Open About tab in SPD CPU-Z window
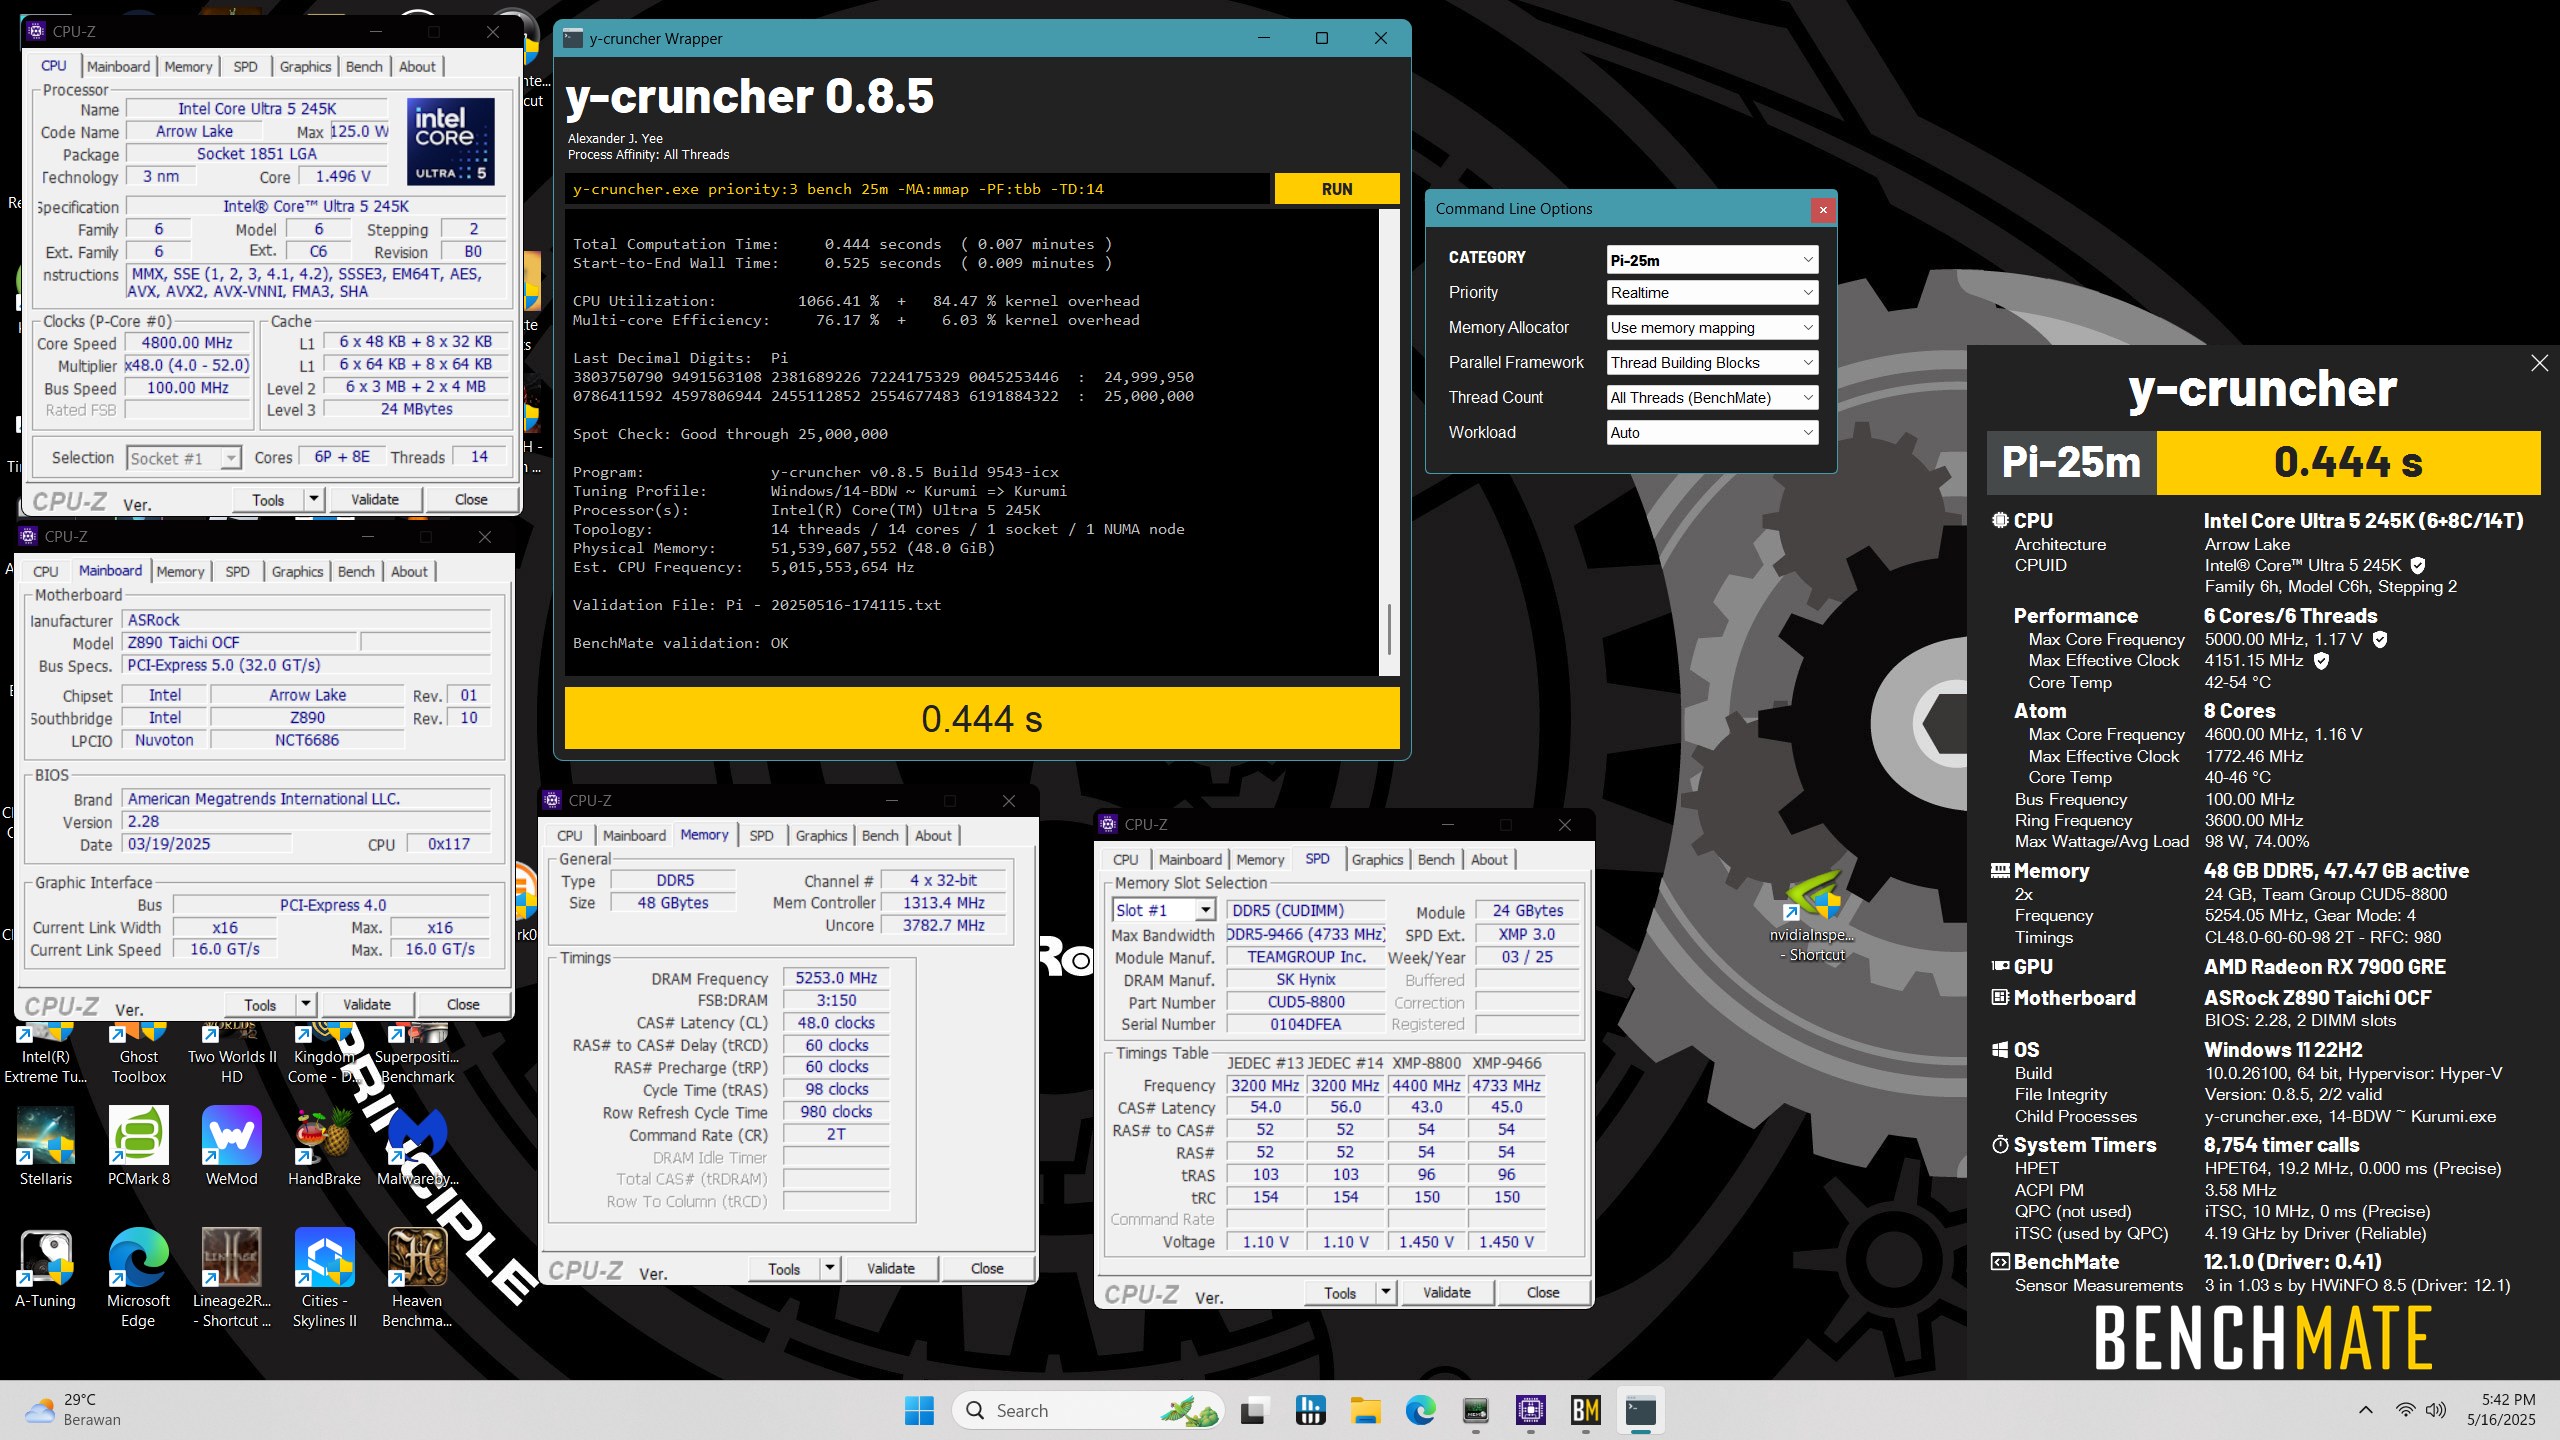The width and height of the screenshot is (2560, 1440). tap(1489, 859)
